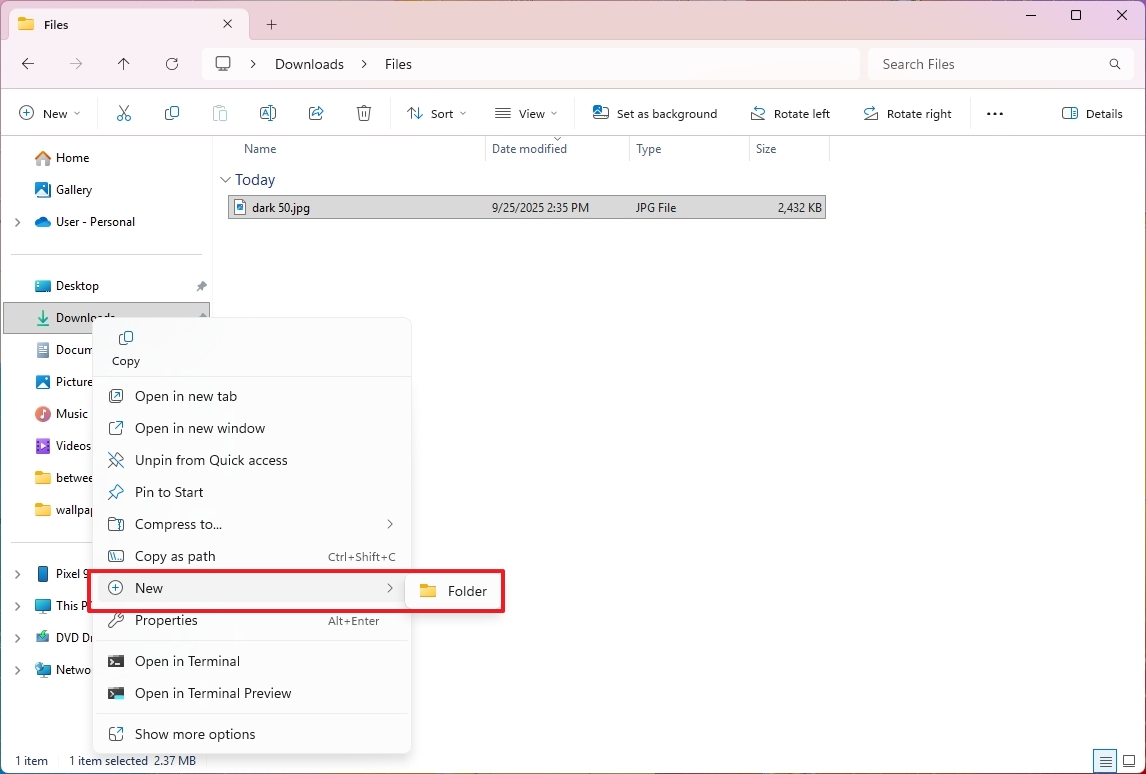The image size is (1146, 774).
Task: Open the New dropdown in toolbar
Action: click(49, 113)
